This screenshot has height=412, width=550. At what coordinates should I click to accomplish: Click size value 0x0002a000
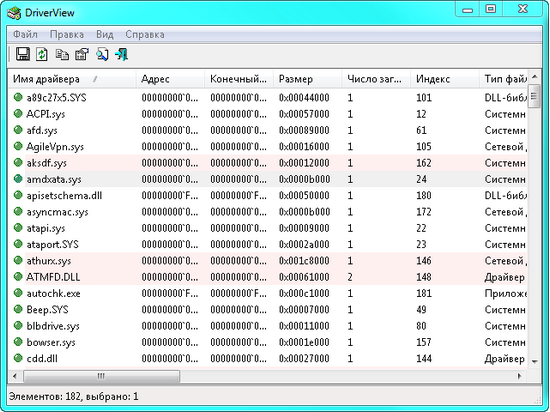click(304, 244)
